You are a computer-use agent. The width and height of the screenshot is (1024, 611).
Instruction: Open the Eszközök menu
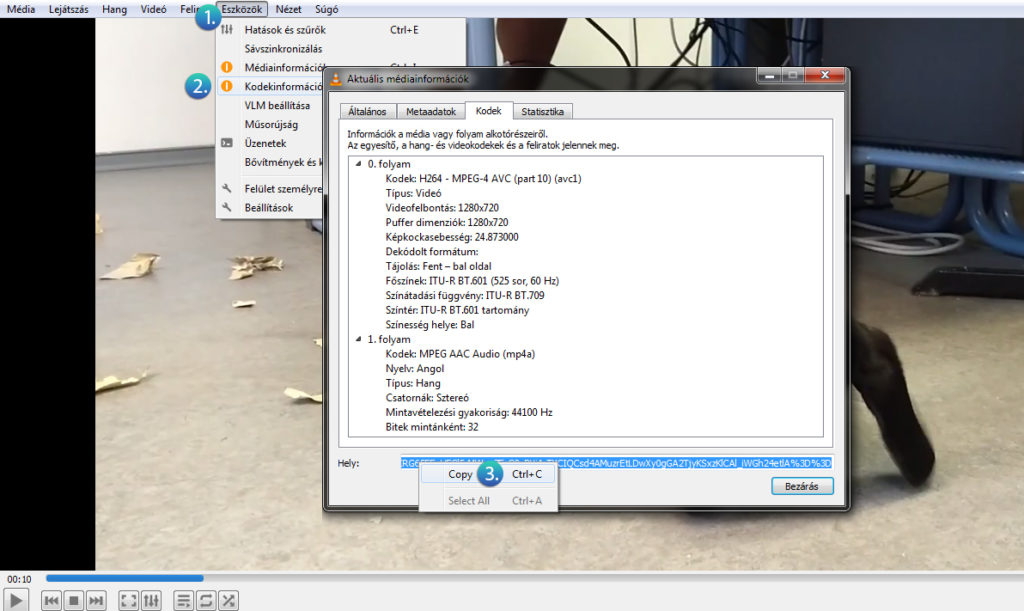[x=242, y=9]
